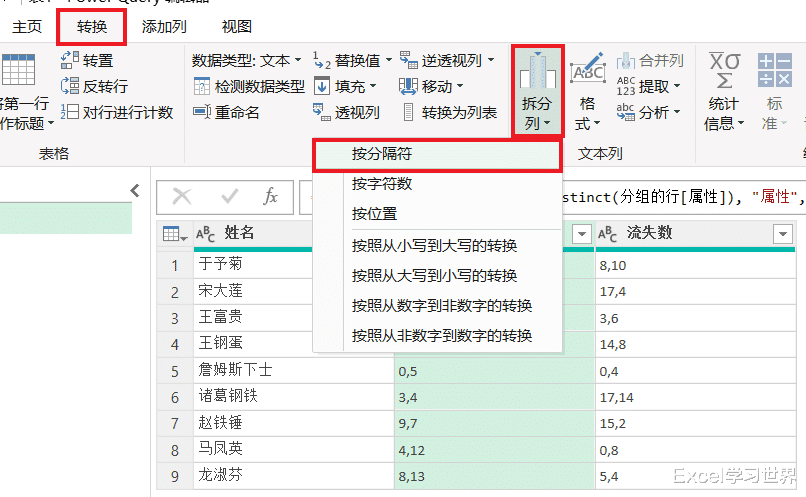Viewport: 806px width, 497px height.
Task: Expand the 分析 dropdown arrow
Action: (x=676, y=112)
